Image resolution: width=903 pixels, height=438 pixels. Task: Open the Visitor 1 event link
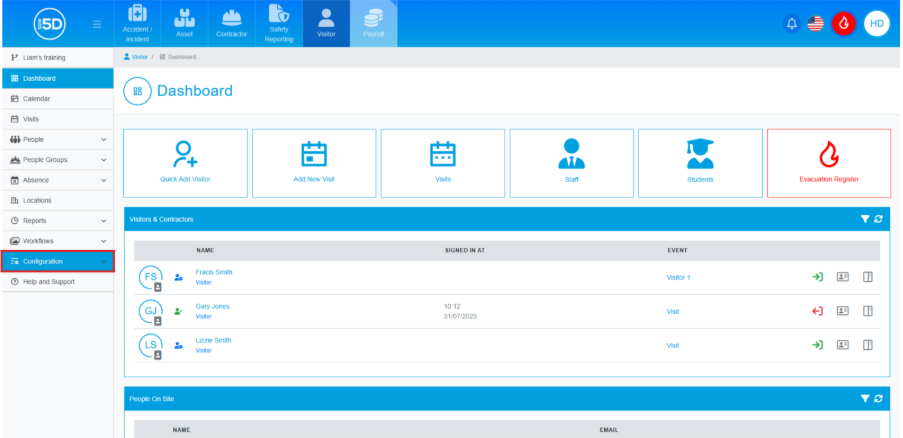pos(678,277)
